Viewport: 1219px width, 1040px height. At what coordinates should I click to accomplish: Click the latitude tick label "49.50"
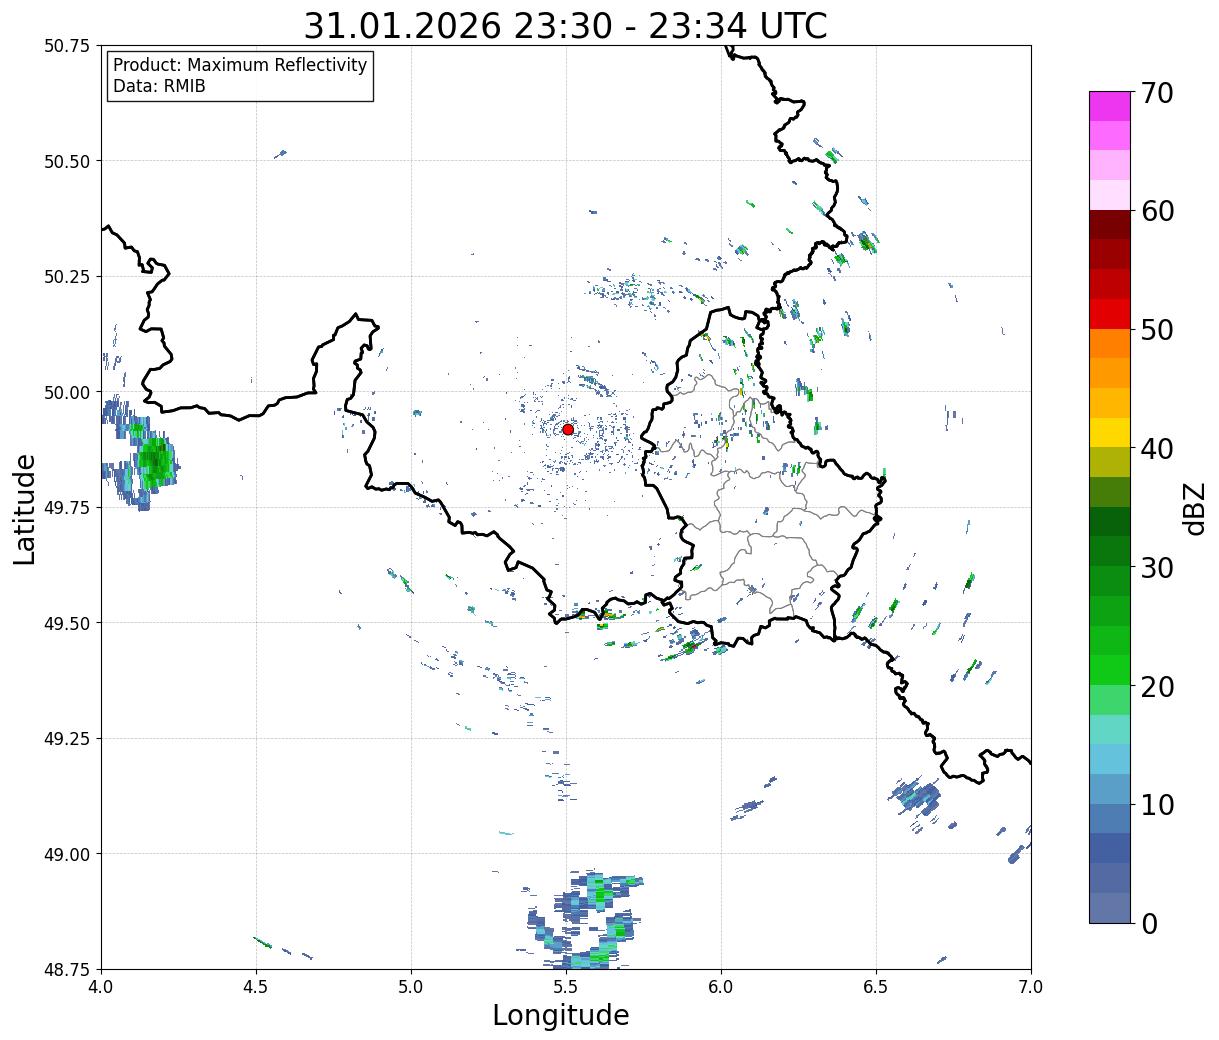67,623
